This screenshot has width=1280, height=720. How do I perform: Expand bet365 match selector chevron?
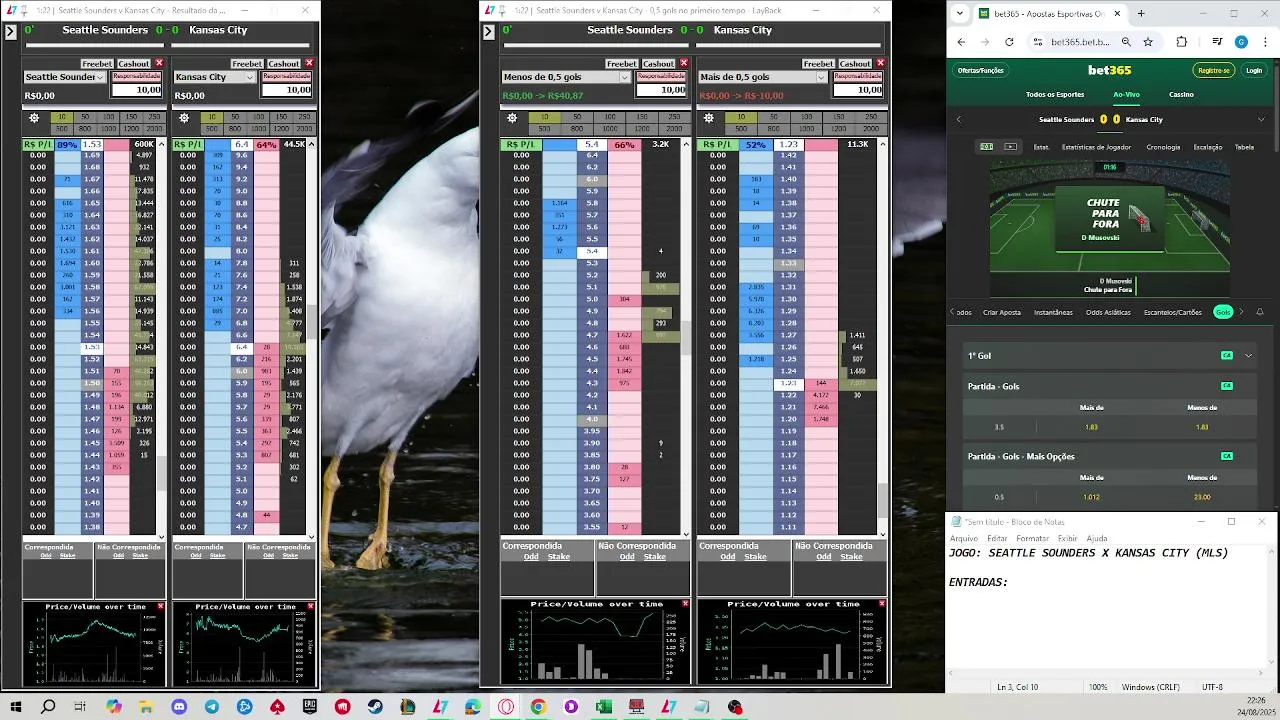pos(1261,119)
